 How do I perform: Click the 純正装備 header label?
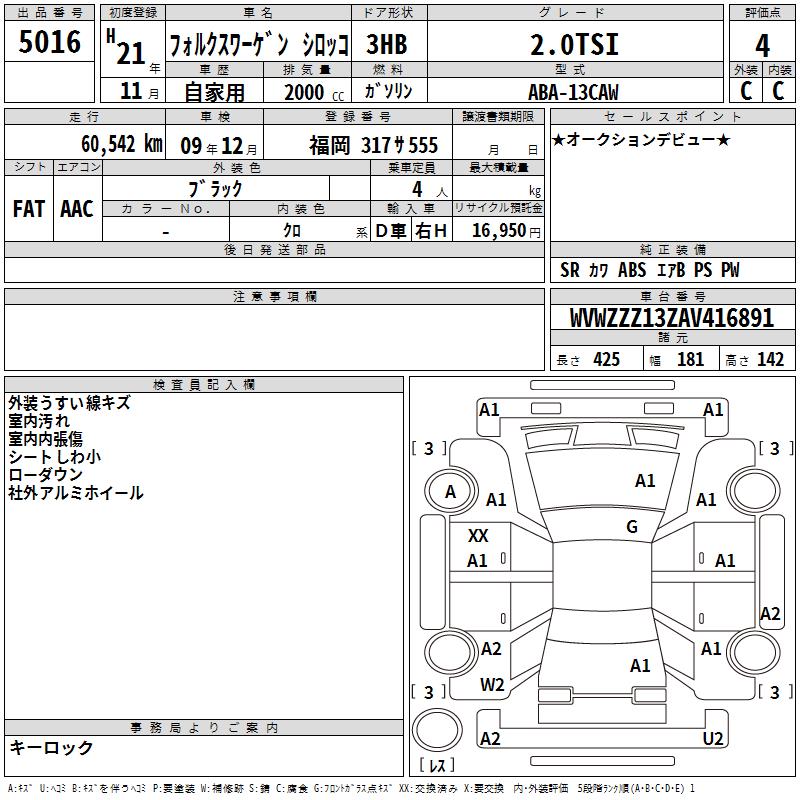[x=673, y=249]
